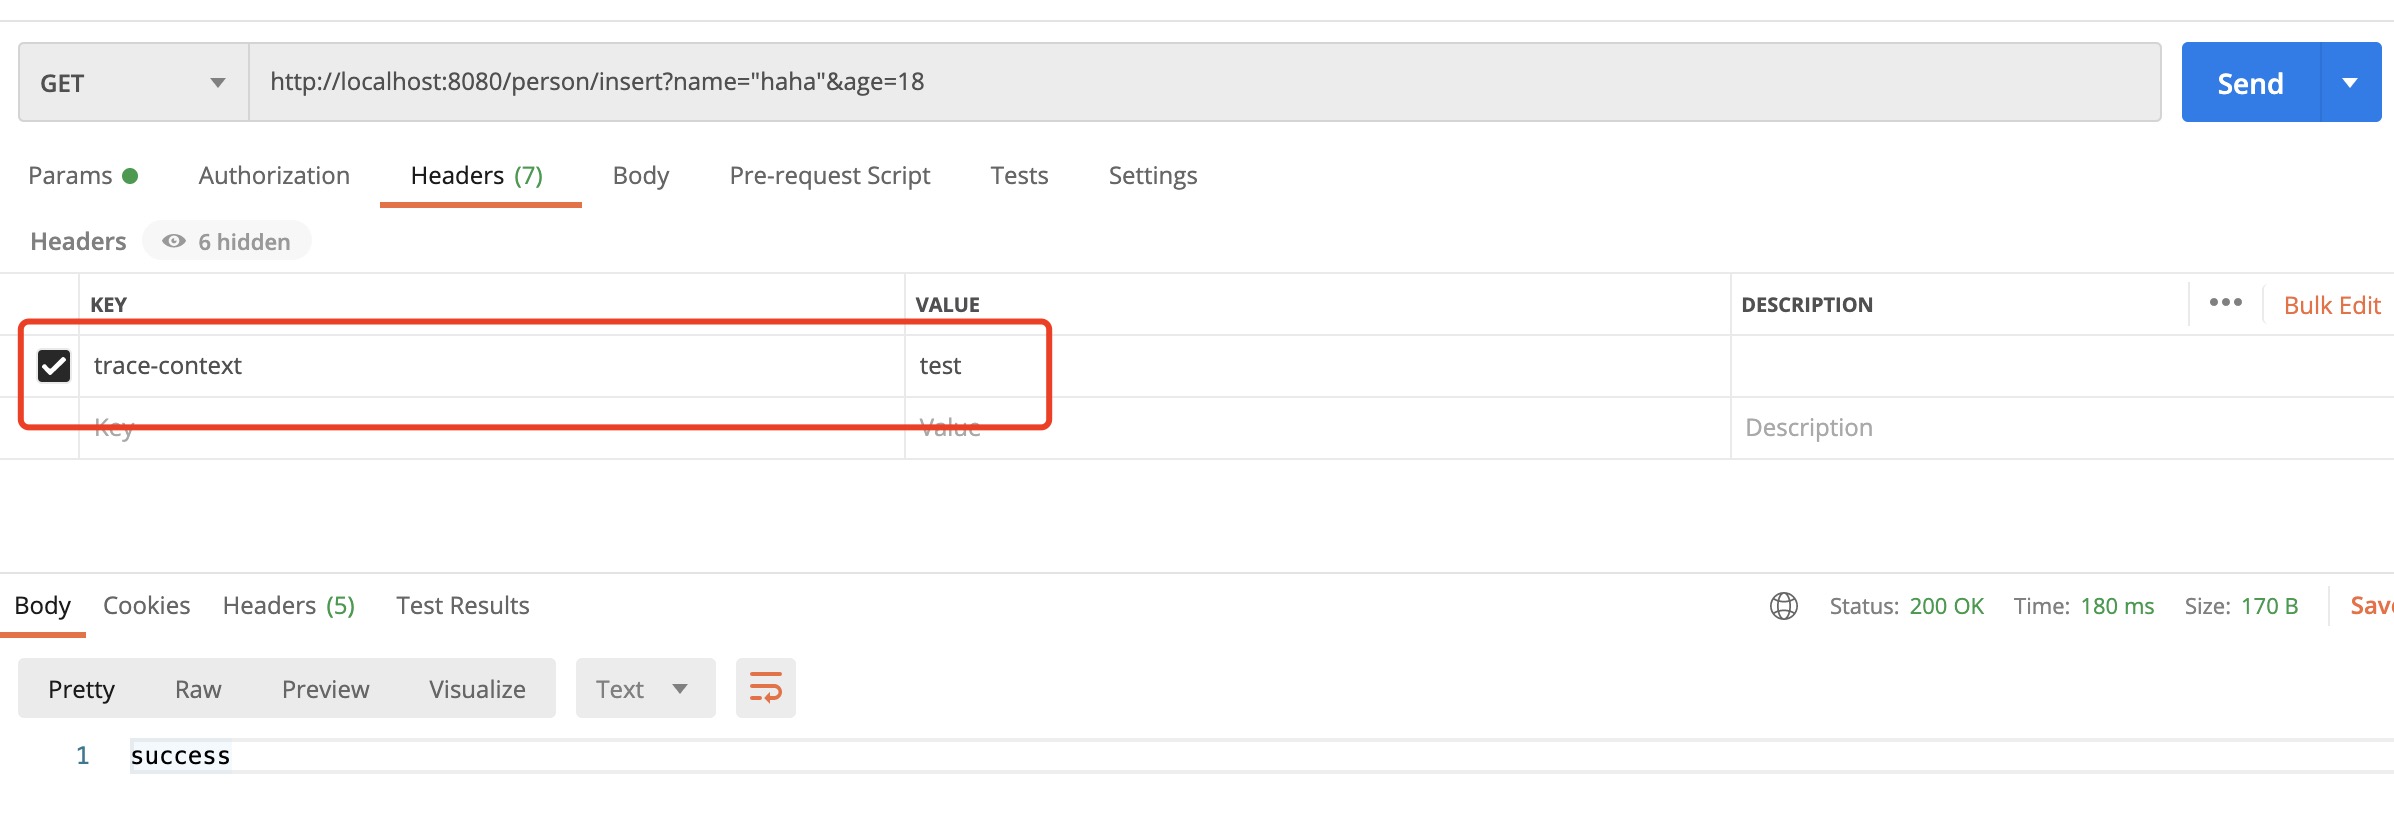Switch to the Preview response view
The image size is (2394, 838).
[325, 689]
